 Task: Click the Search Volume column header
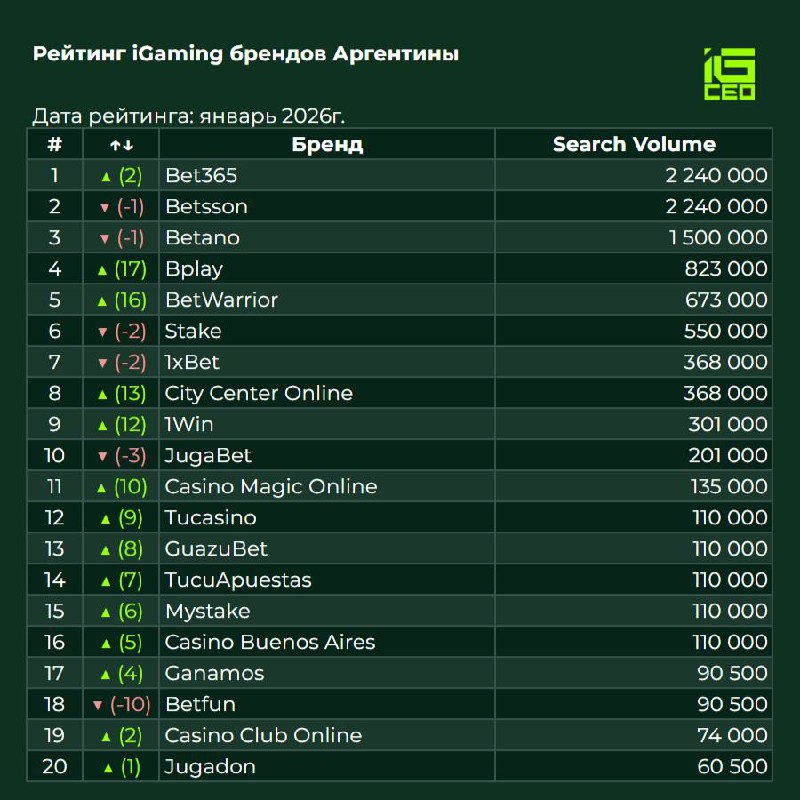coord(634,144)
